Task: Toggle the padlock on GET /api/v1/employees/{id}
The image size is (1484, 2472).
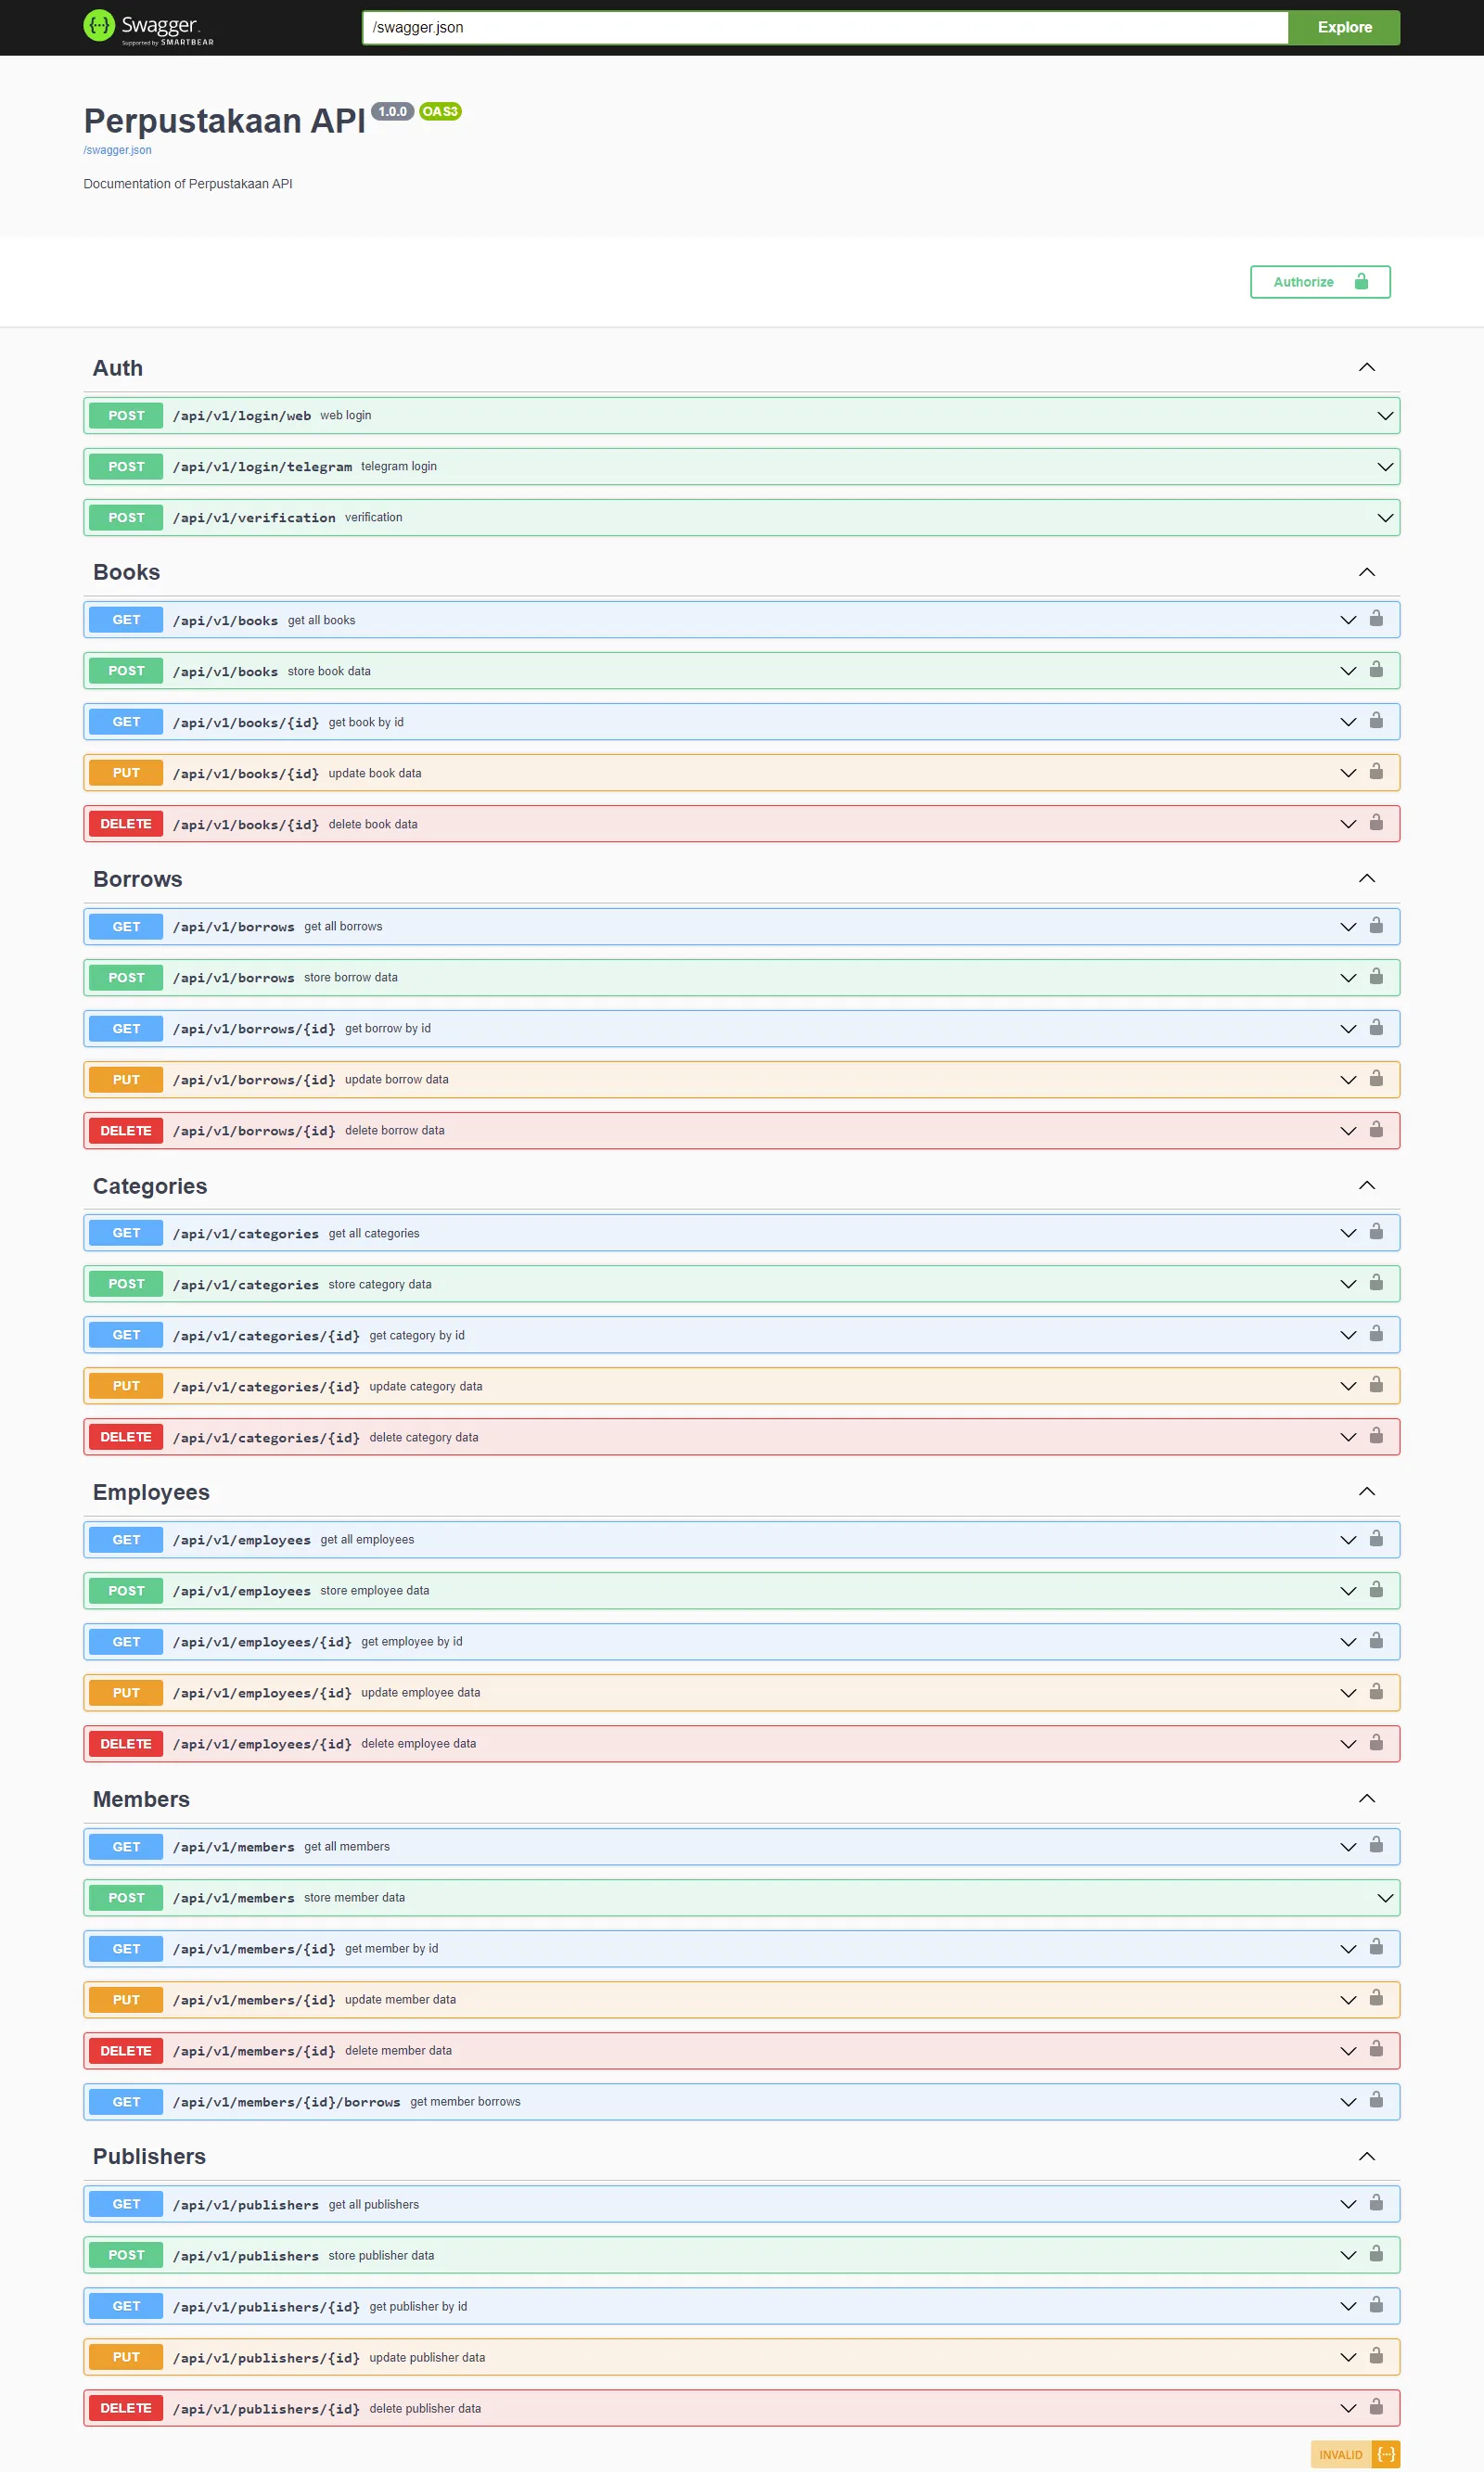Action: pyautogui.click(x=1376, y=1641)
